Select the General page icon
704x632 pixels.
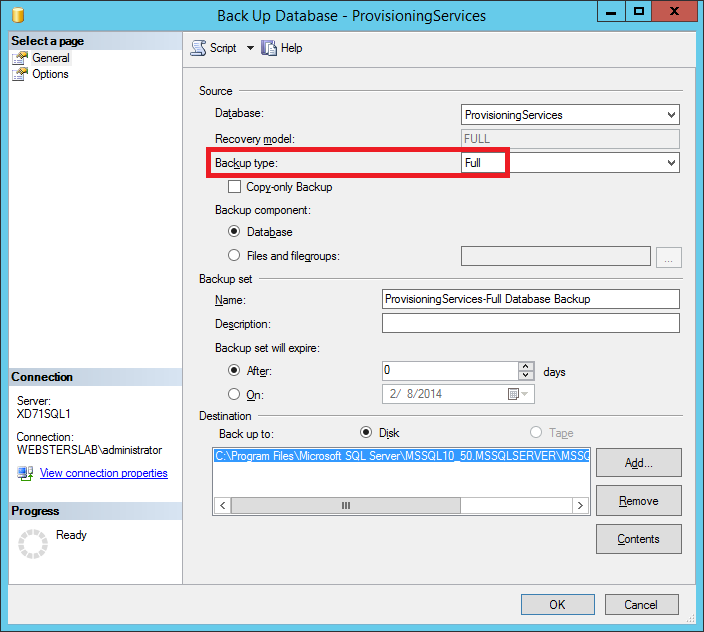point(20,58)
